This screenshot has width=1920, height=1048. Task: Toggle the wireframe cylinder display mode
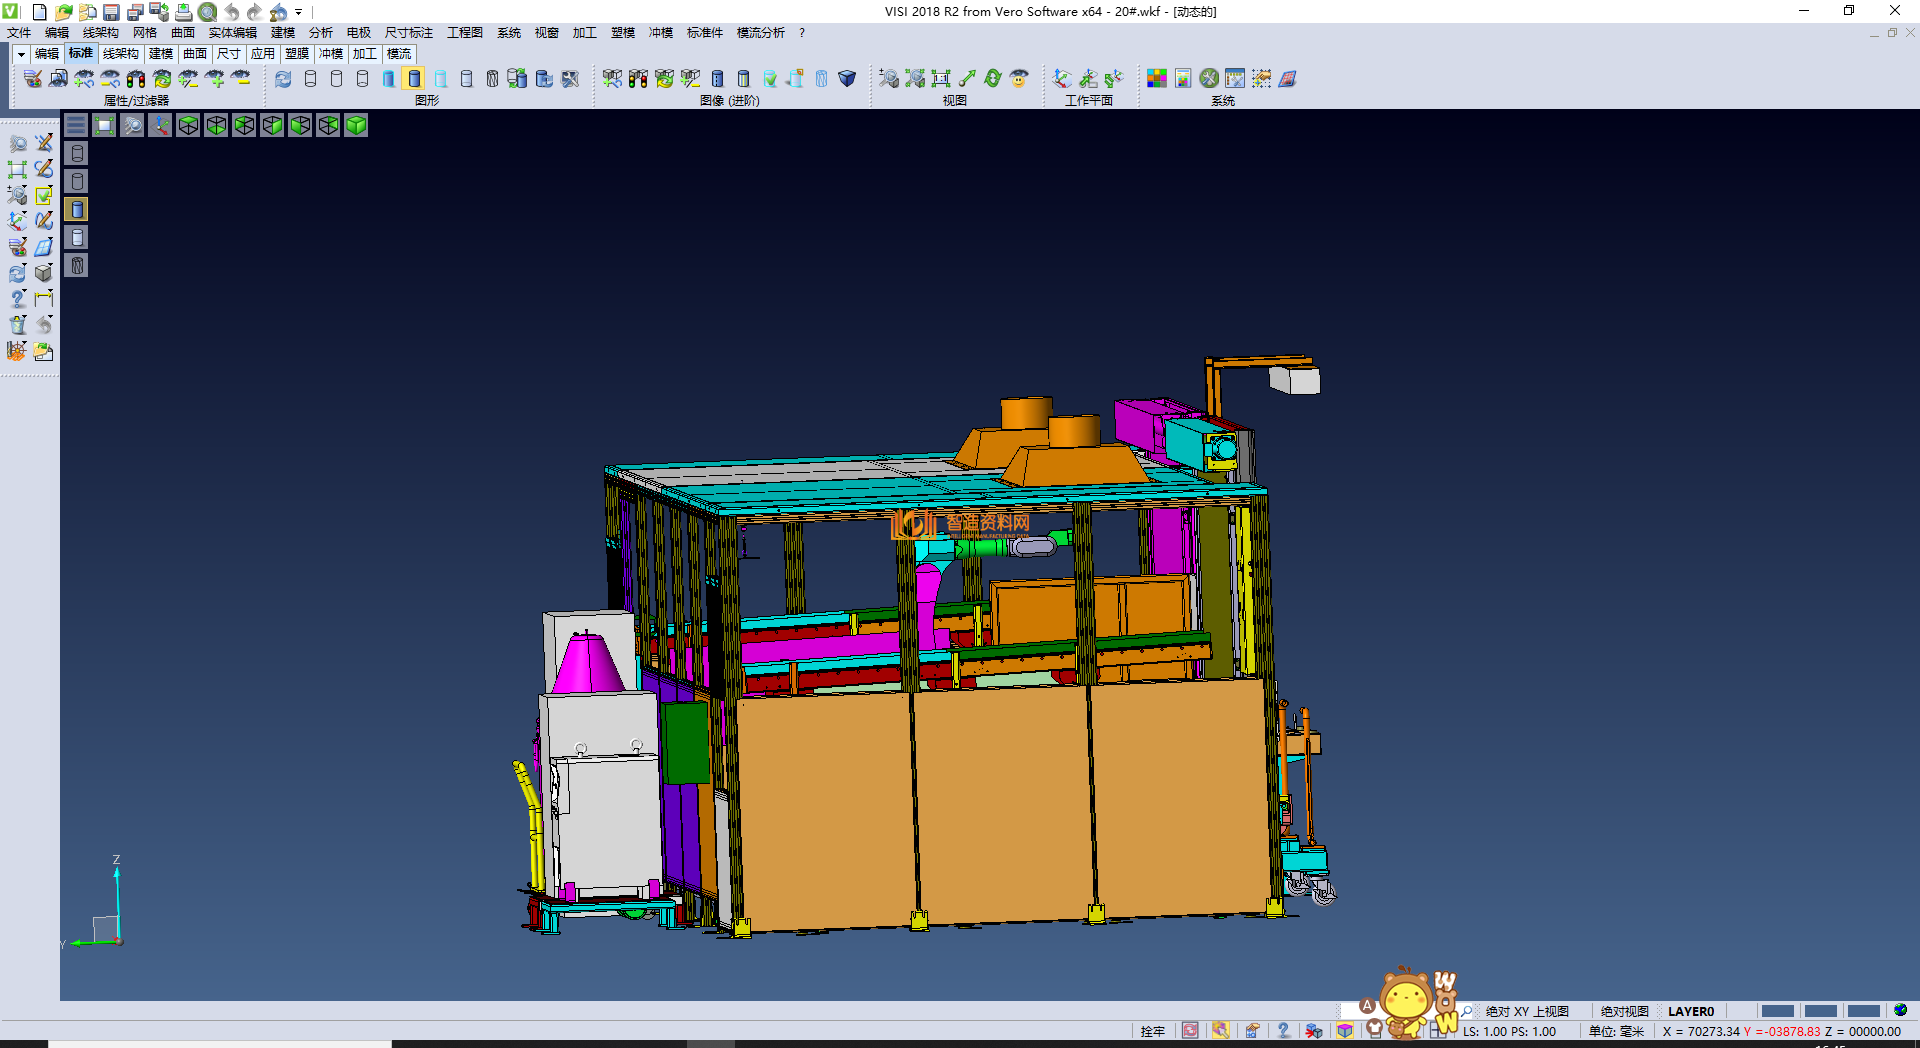point(310,78)
